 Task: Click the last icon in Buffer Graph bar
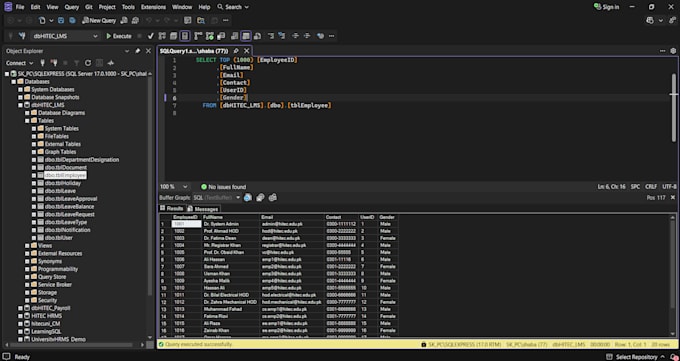[273, 198]
